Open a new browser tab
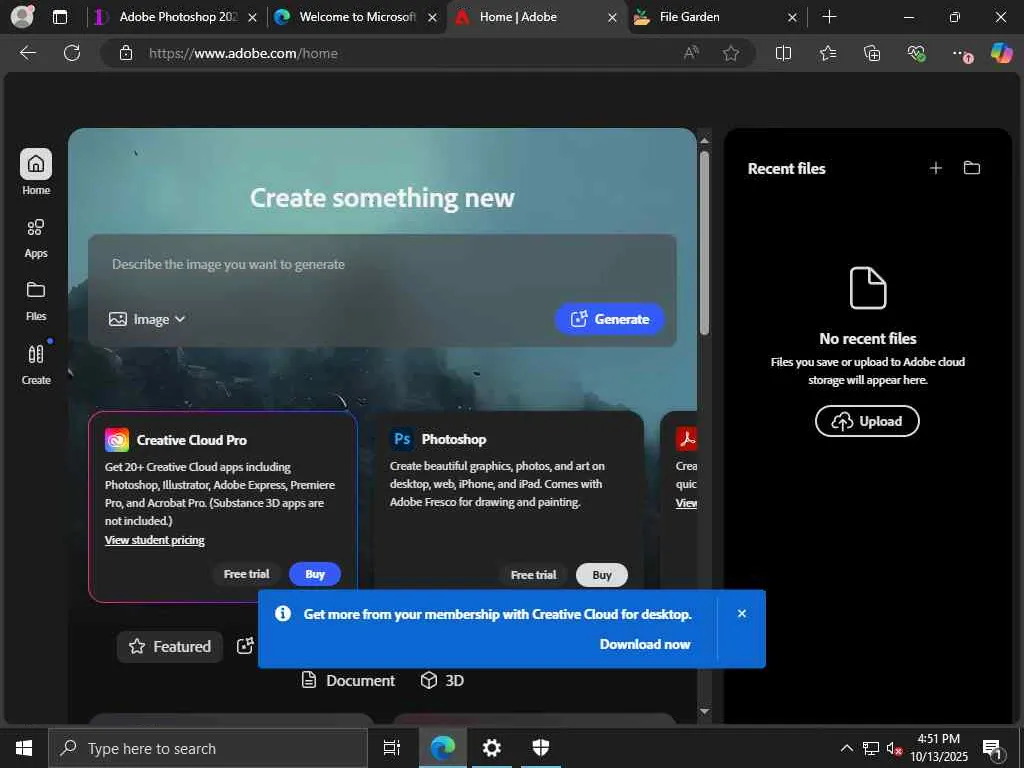Screen dimensions: 1024x768 [829, 16]
